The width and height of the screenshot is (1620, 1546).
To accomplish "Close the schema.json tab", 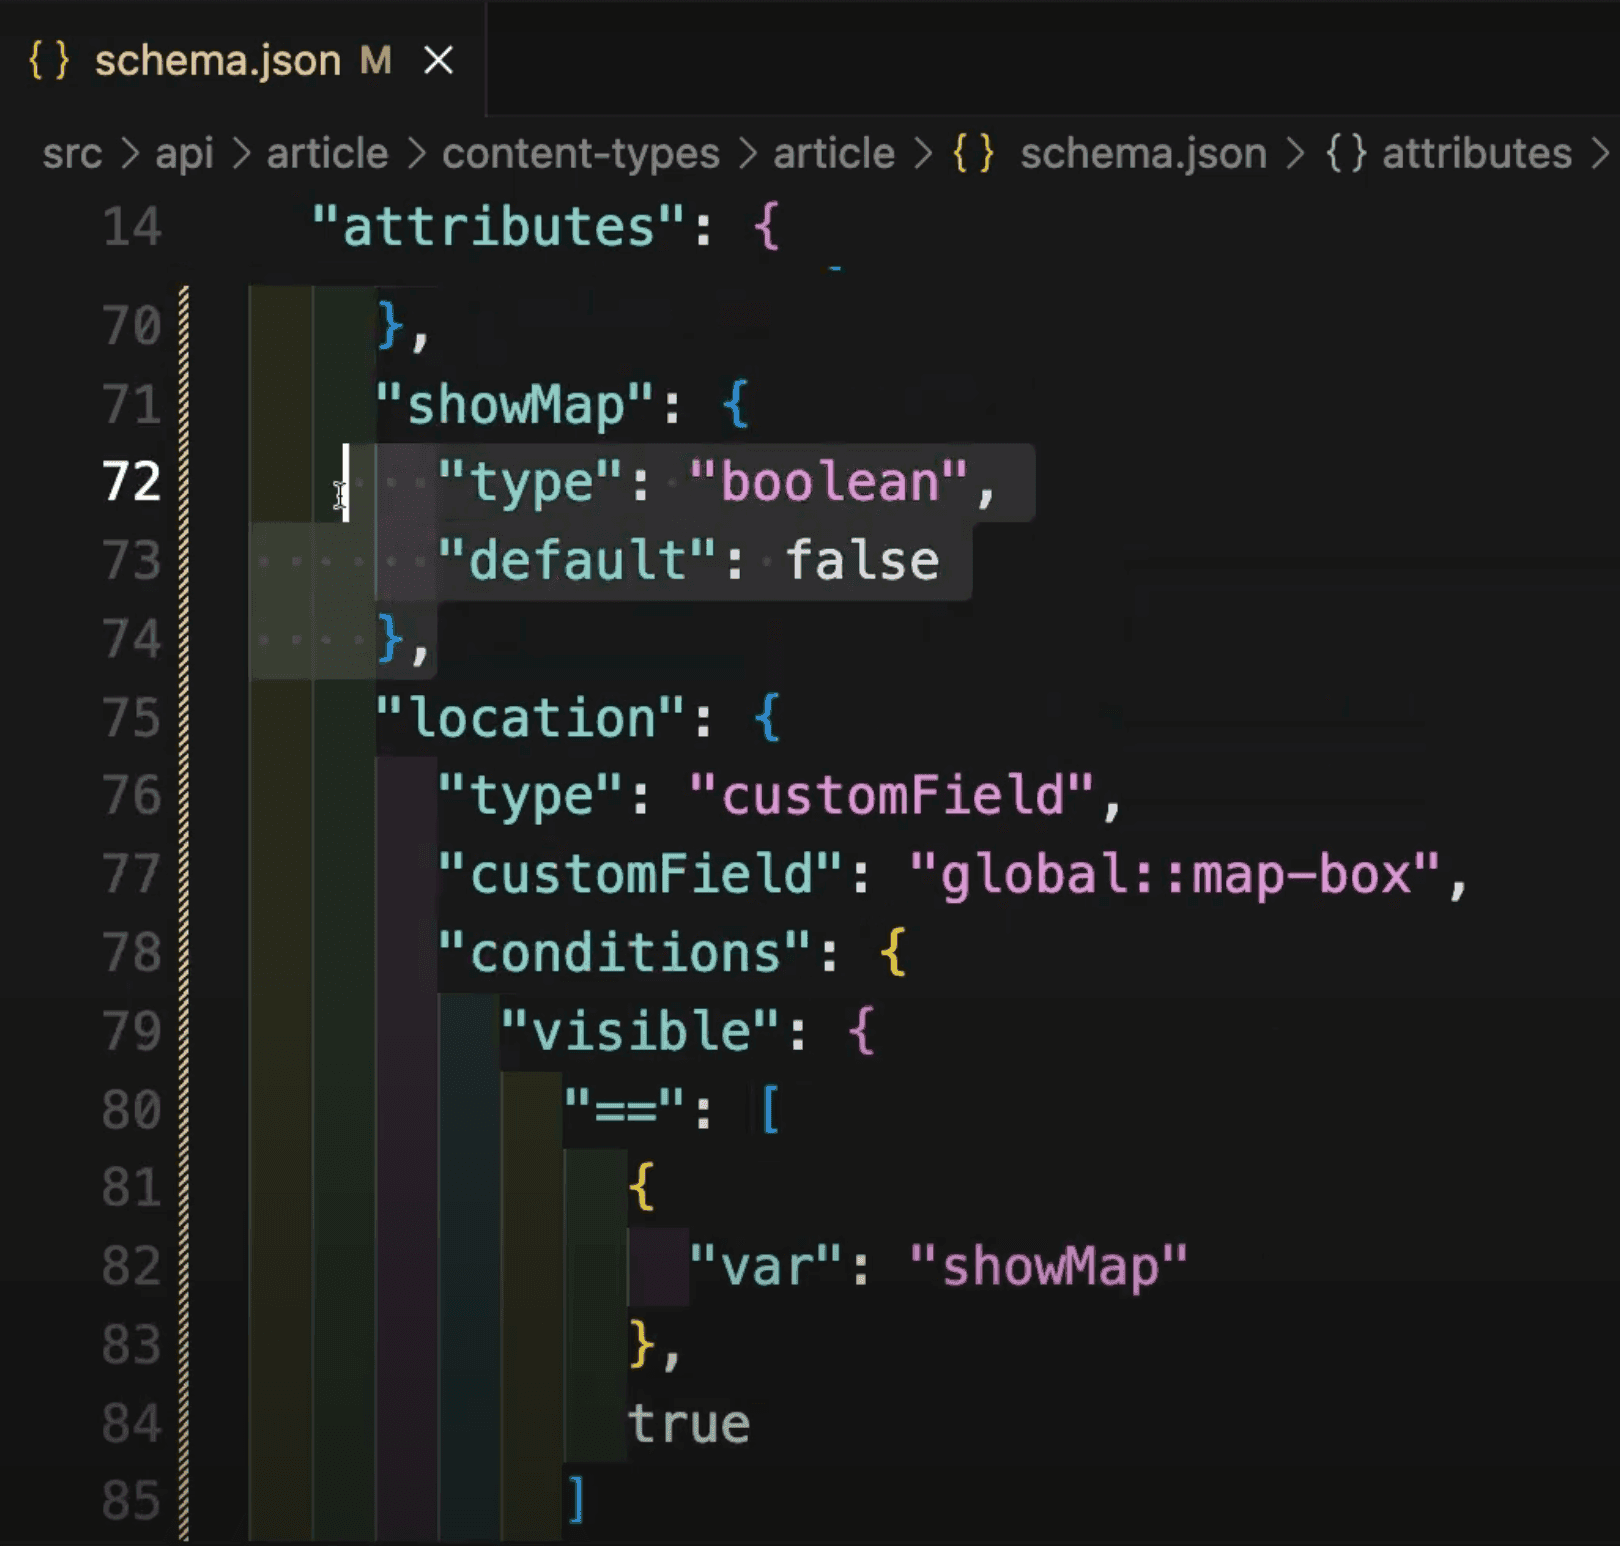I will [x=438, y=61].
